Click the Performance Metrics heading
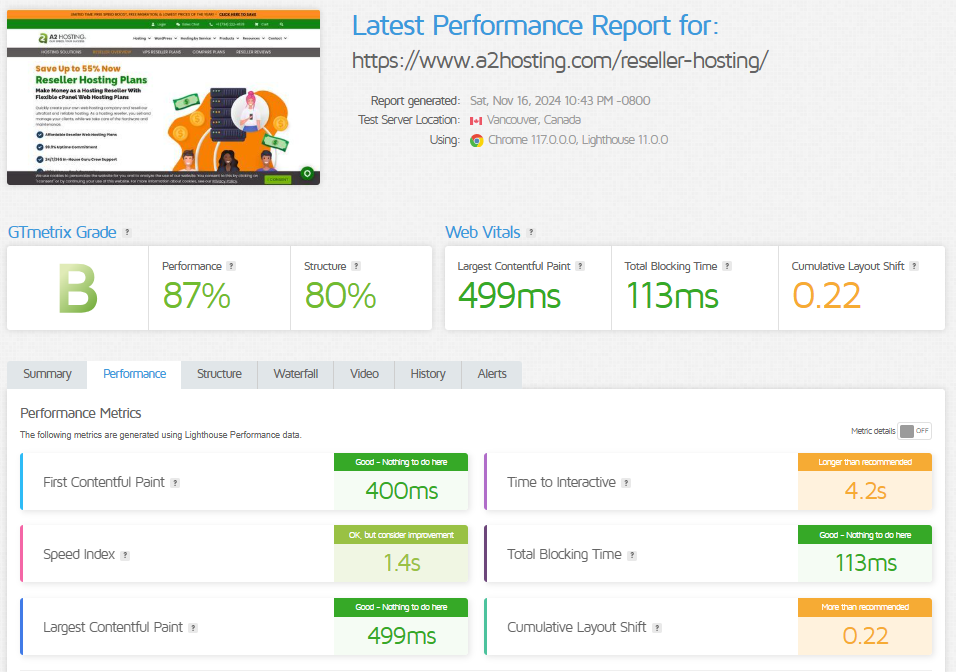956x672 pixels. coord(80,413)
